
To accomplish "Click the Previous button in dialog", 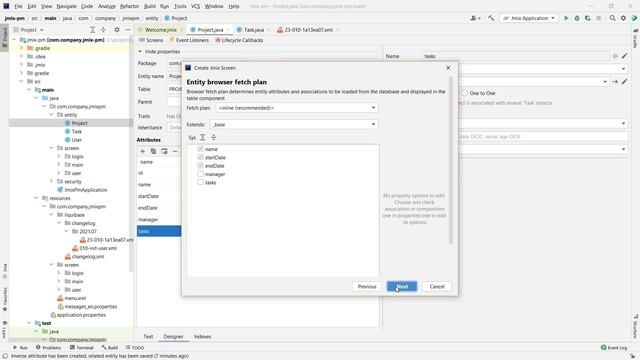I will click(x=367, y=287).
